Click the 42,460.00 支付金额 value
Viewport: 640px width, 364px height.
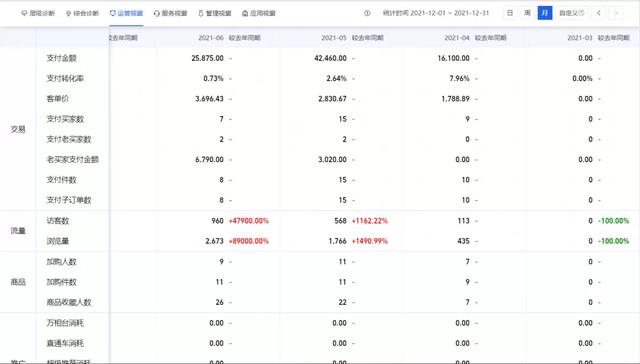pos(330,58)
